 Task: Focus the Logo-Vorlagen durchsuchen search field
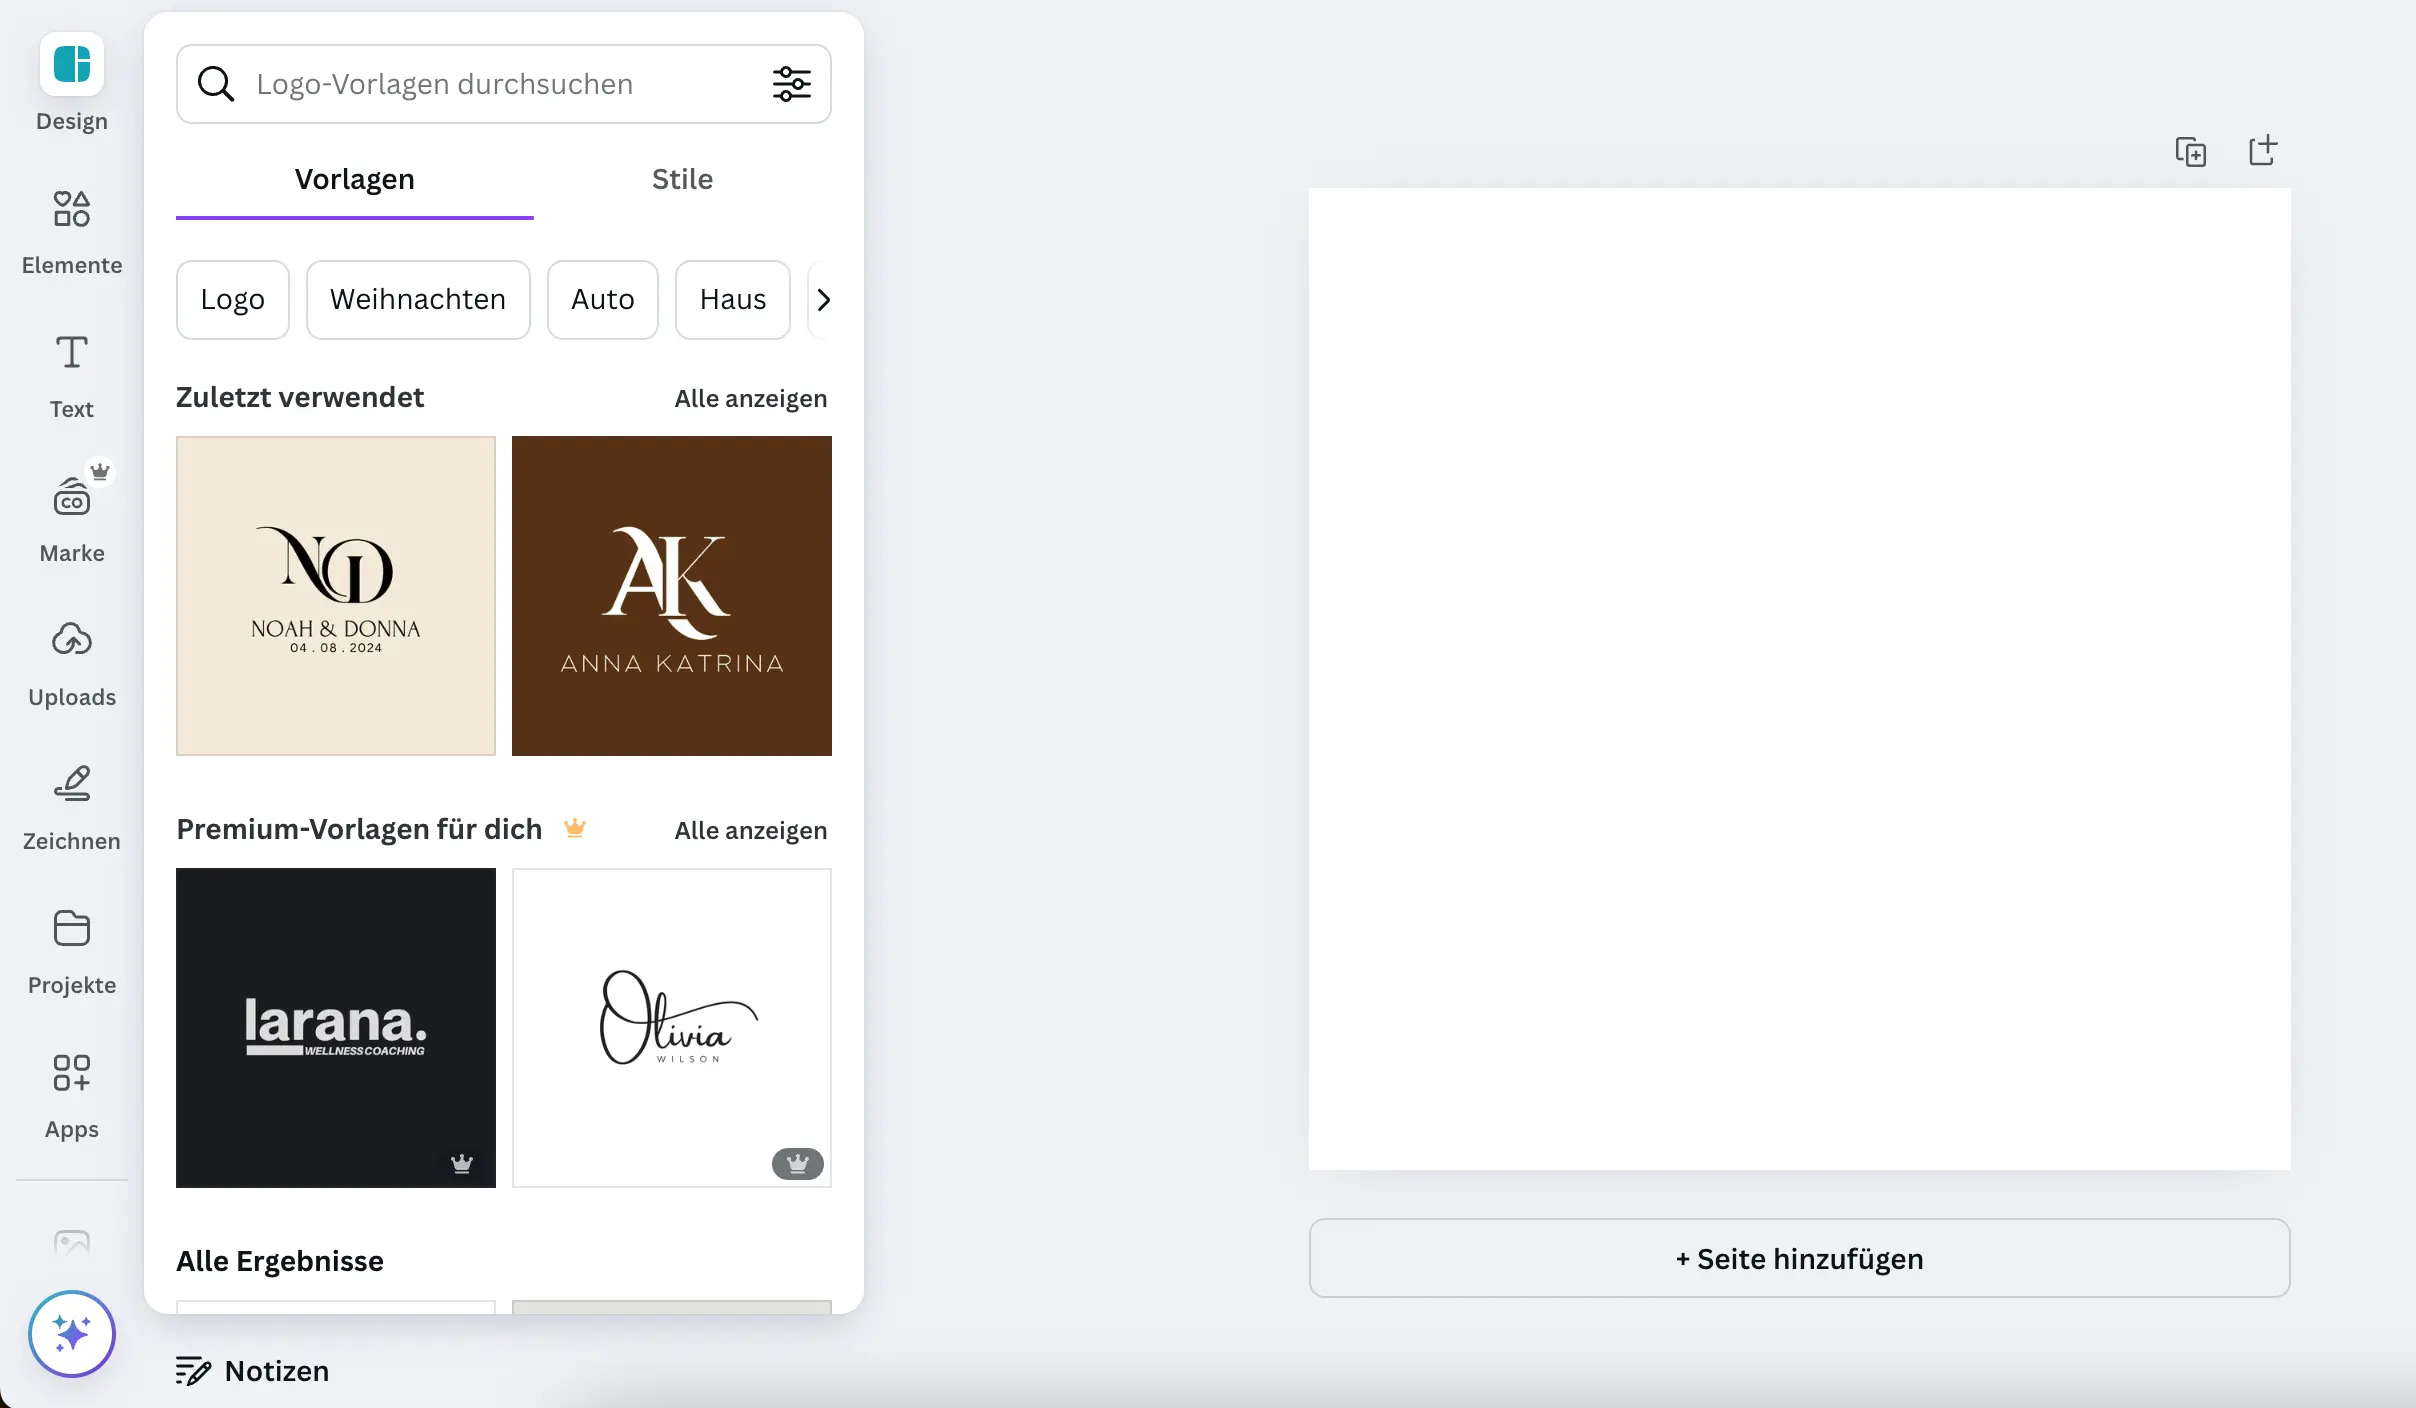[x=504, y=84]
